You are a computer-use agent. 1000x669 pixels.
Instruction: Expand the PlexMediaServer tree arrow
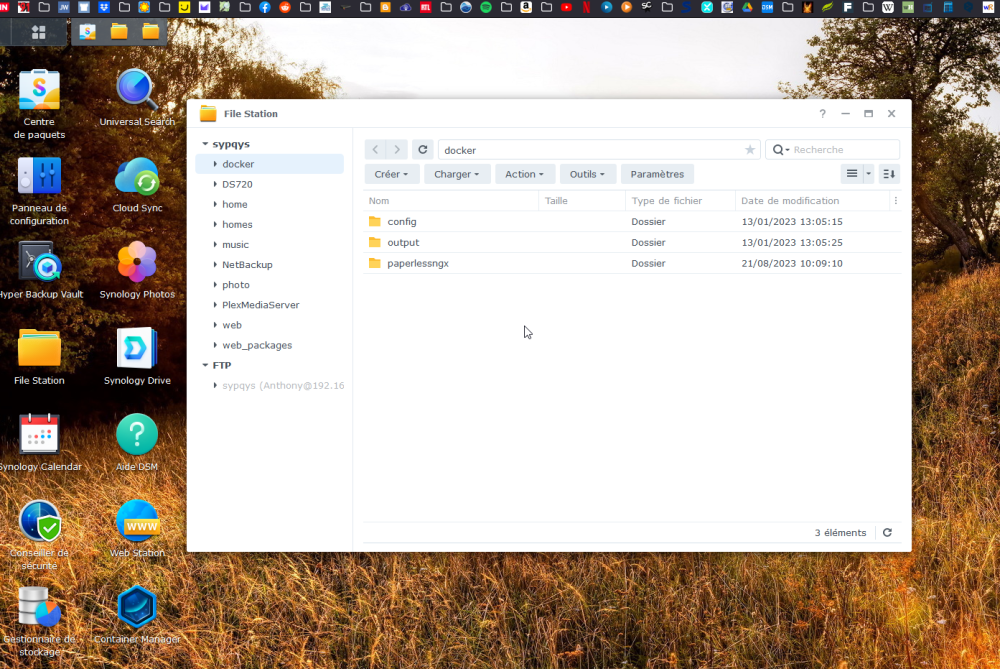215,305
